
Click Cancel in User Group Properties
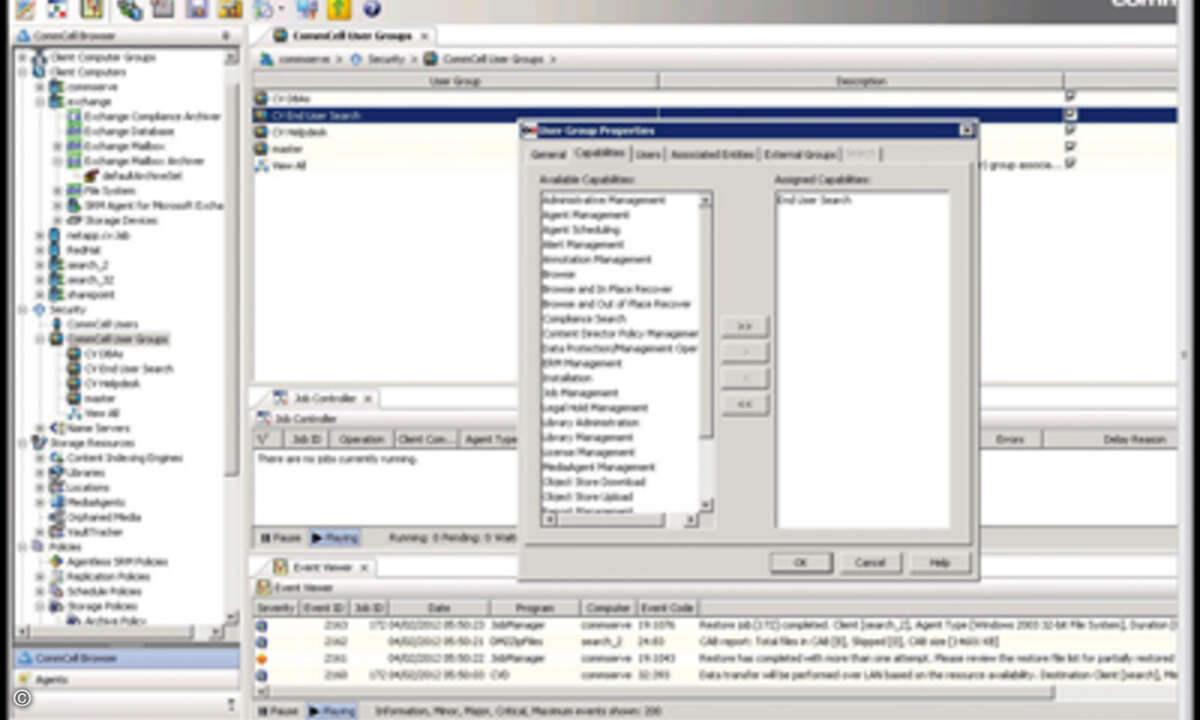(x=870, y=563)
